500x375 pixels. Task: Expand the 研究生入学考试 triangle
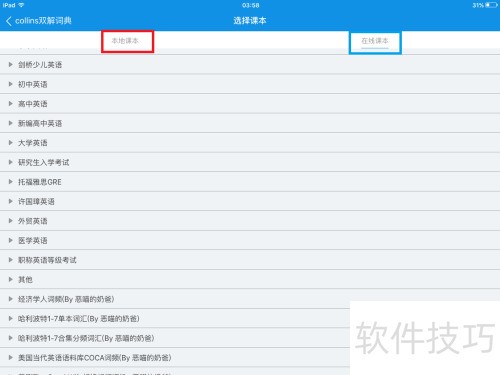(11, 162)
